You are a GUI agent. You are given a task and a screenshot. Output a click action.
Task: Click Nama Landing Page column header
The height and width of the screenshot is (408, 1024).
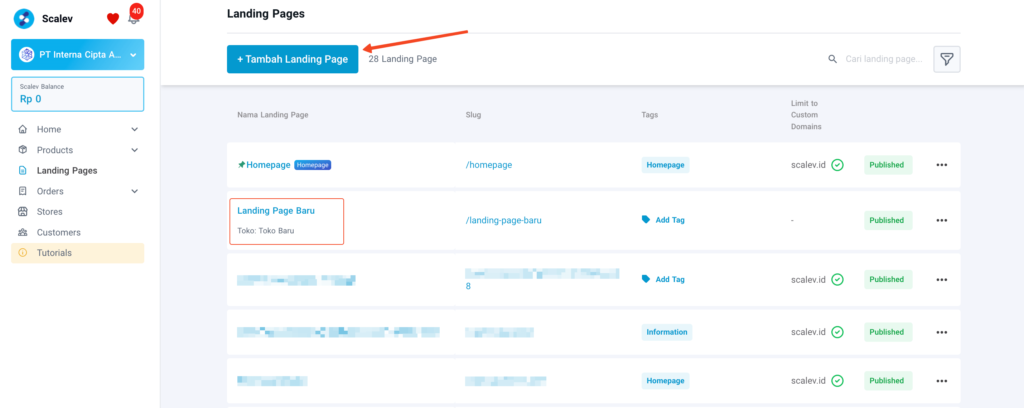coord(272,115)
